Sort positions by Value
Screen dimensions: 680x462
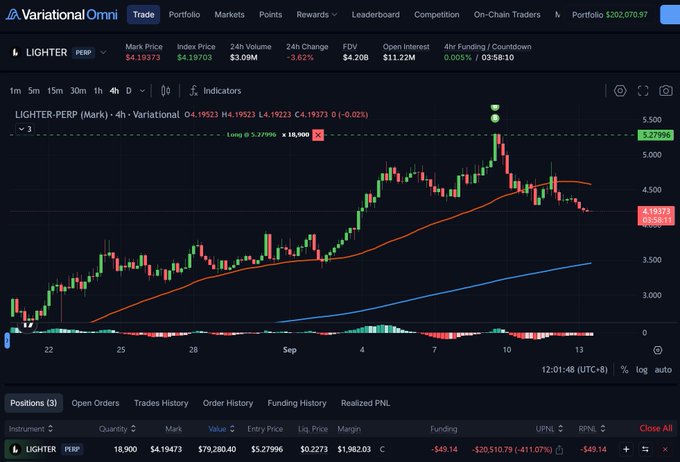click(221, 429)
